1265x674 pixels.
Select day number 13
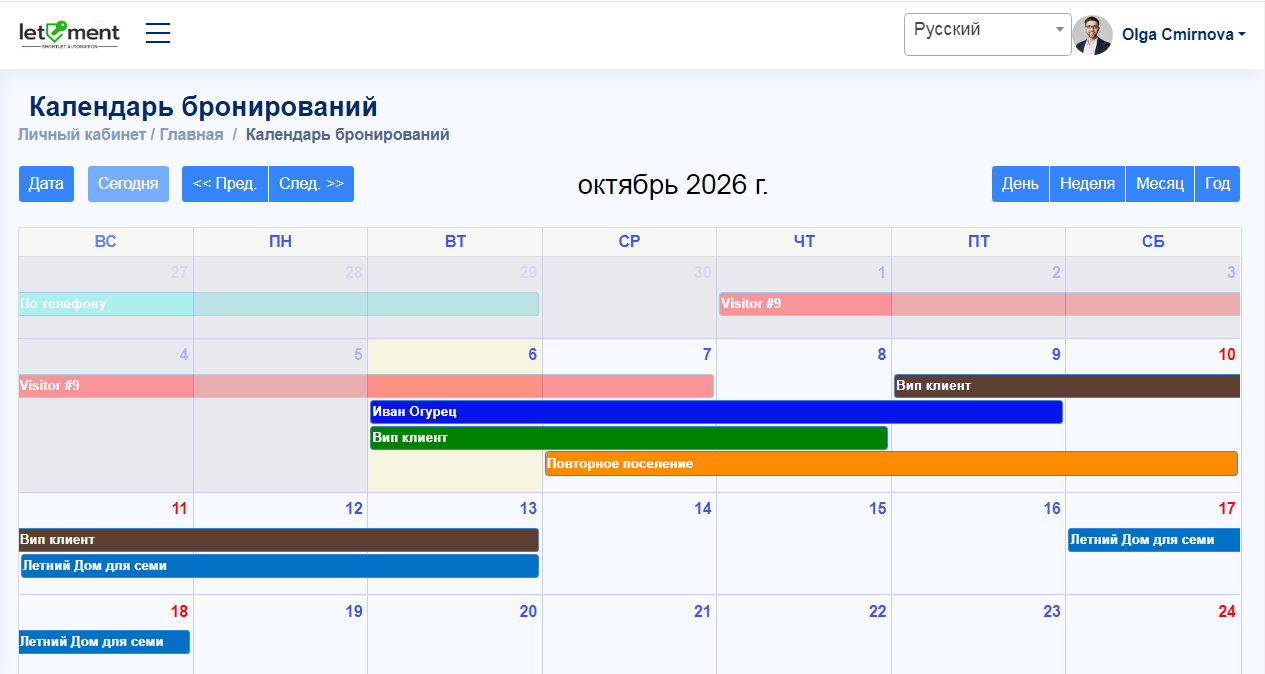point(528,509)
